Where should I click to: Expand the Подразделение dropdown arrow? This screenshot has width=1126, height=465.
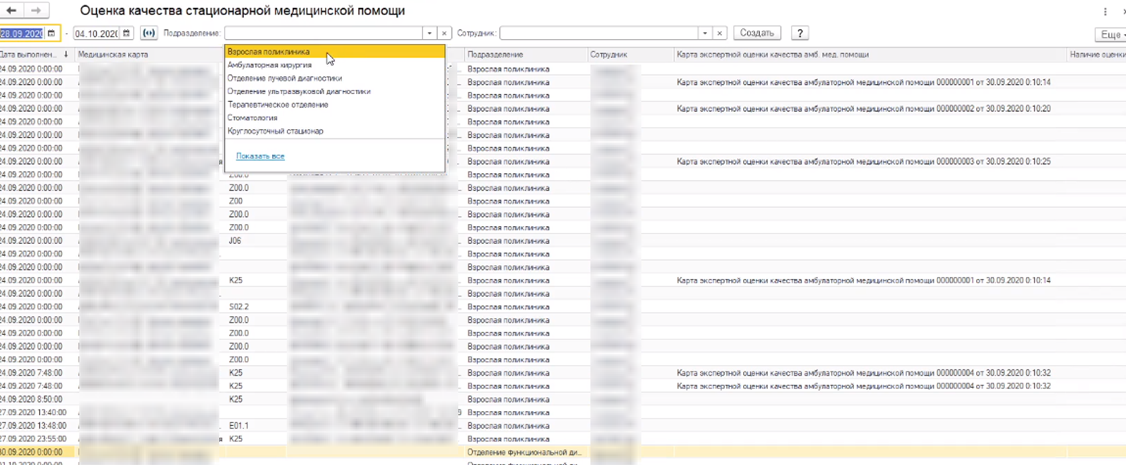point(429,33)
